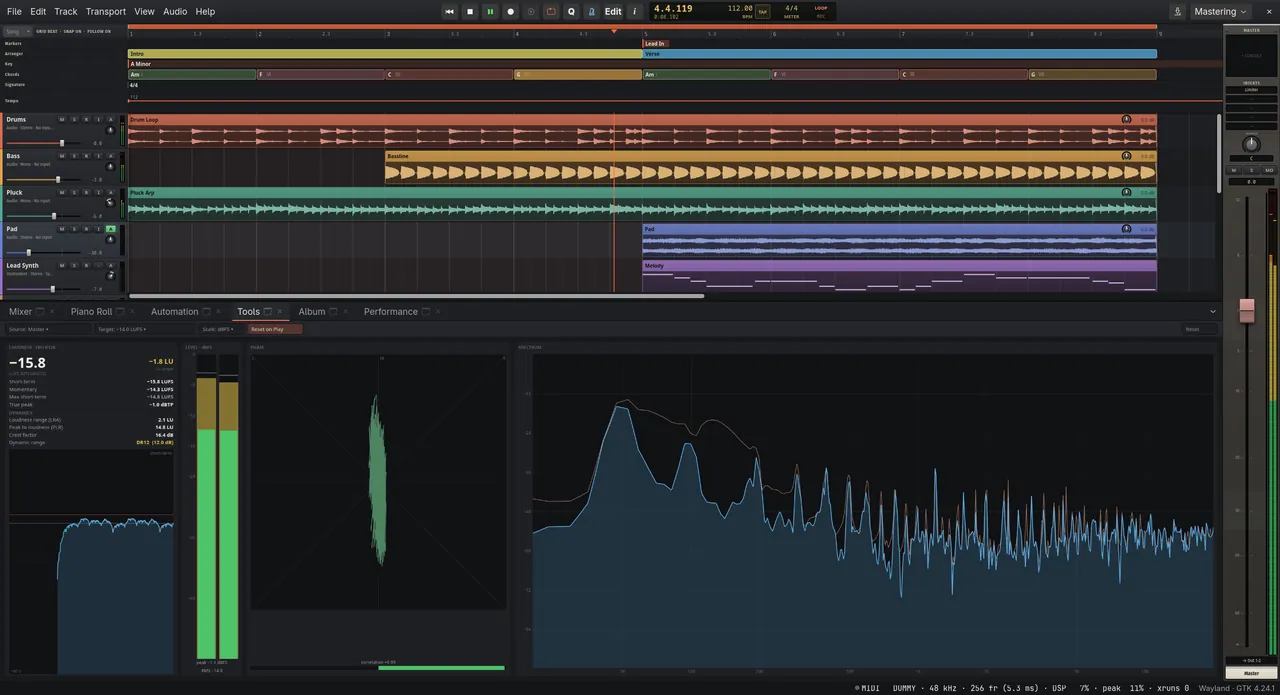
Task: Open the Scale dBFS dropdown
Action: (x=220, y=329)
